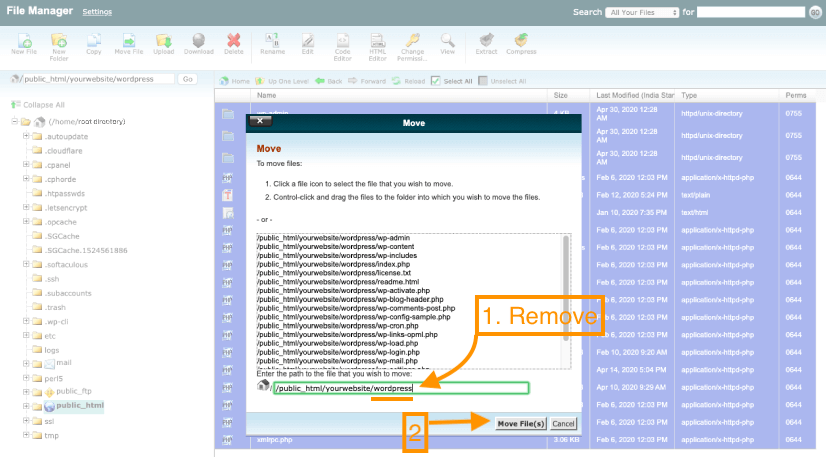Click the Move dialog path input field
The image size is (826, 457).
pyautogui.click(x=401, y=388)
